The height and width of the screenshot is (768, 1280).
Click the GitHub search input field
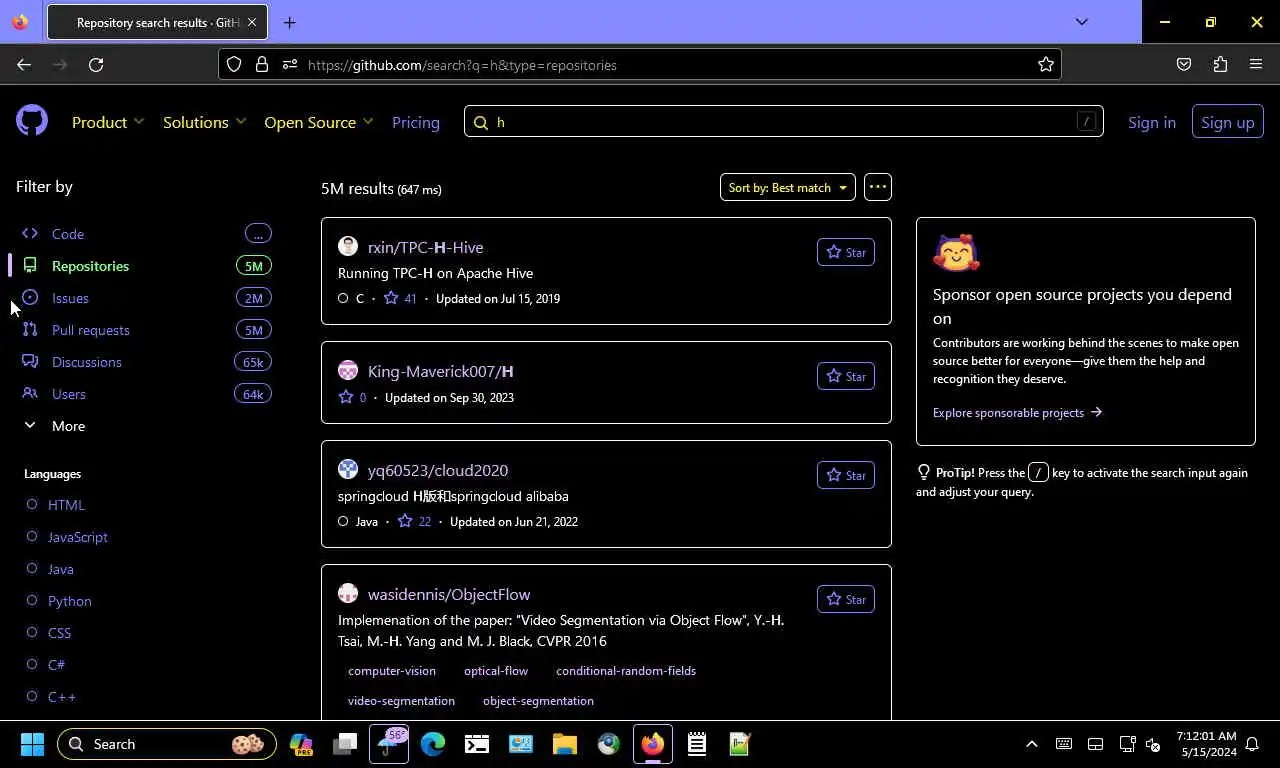click(x=784, y=121)
